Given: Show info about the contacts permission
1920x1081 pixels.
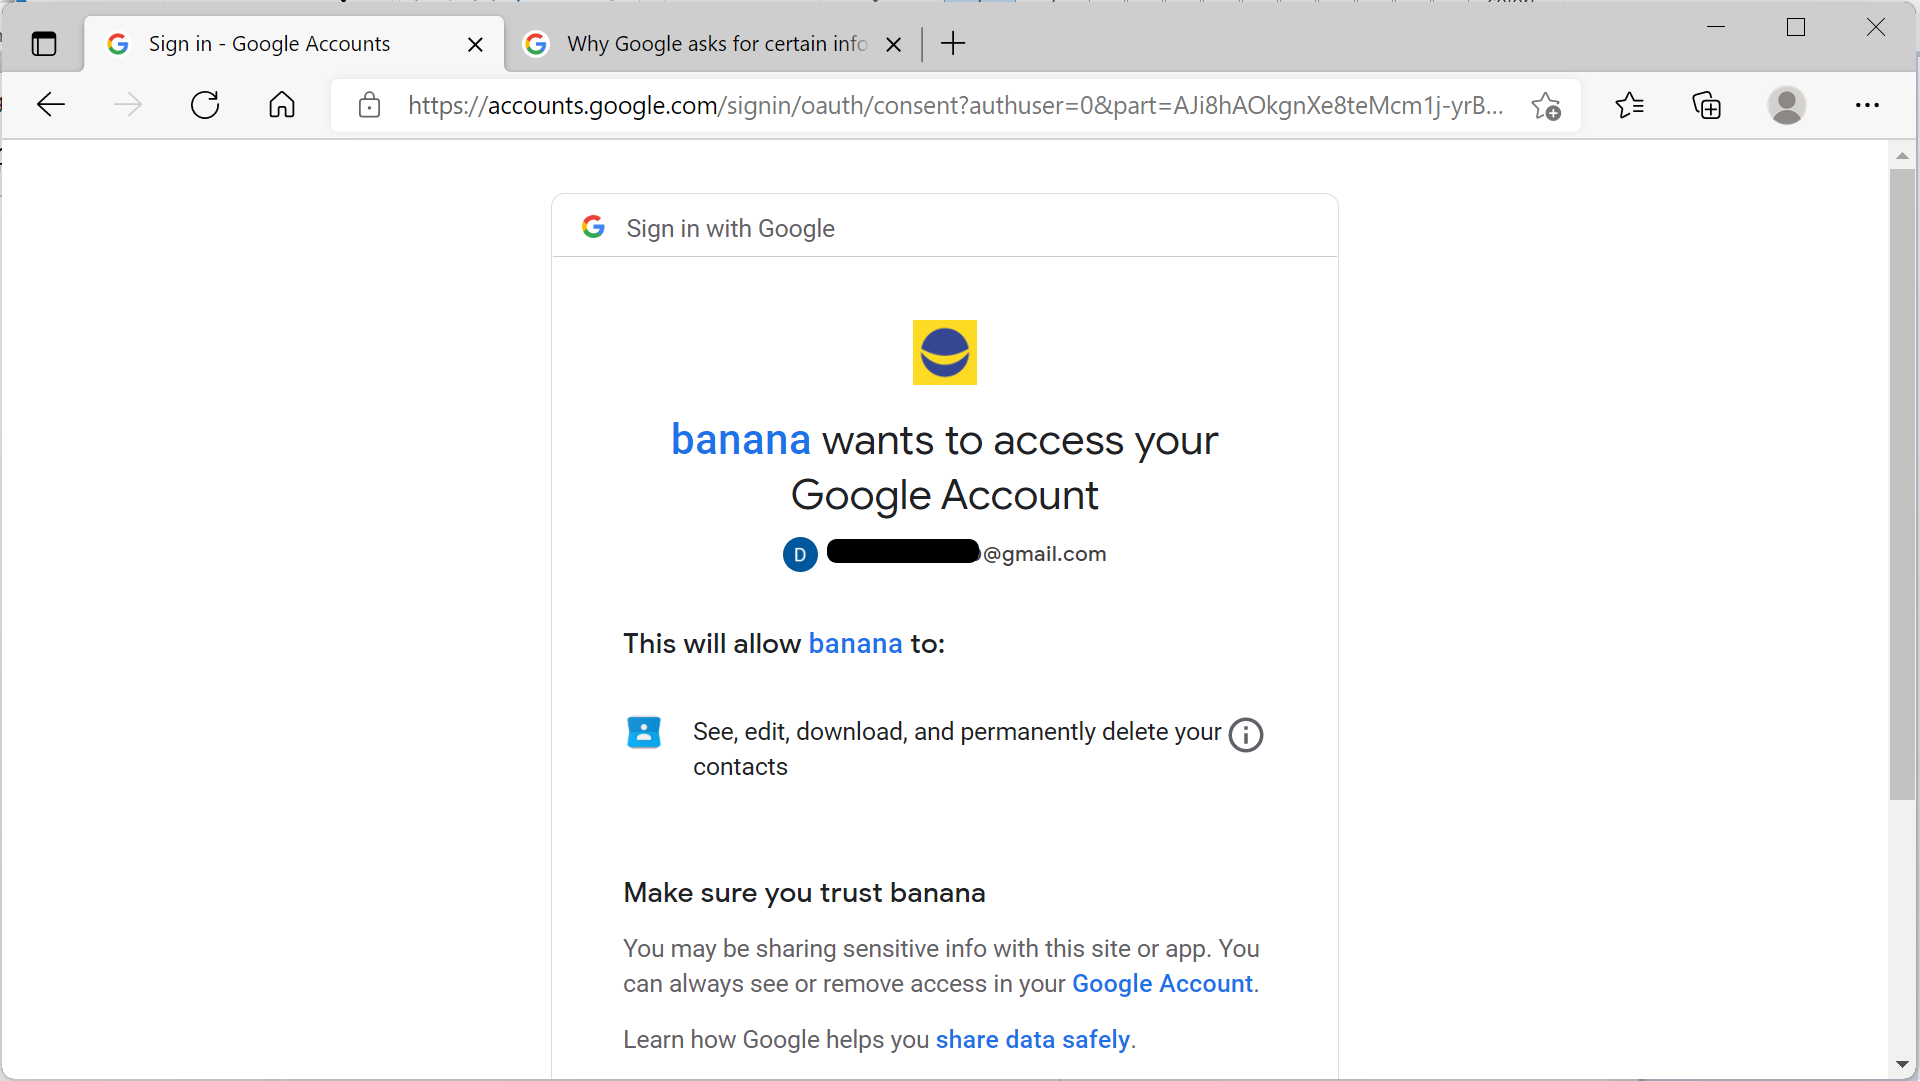Looking at the screenshot, I should [x=1244, y=735].
